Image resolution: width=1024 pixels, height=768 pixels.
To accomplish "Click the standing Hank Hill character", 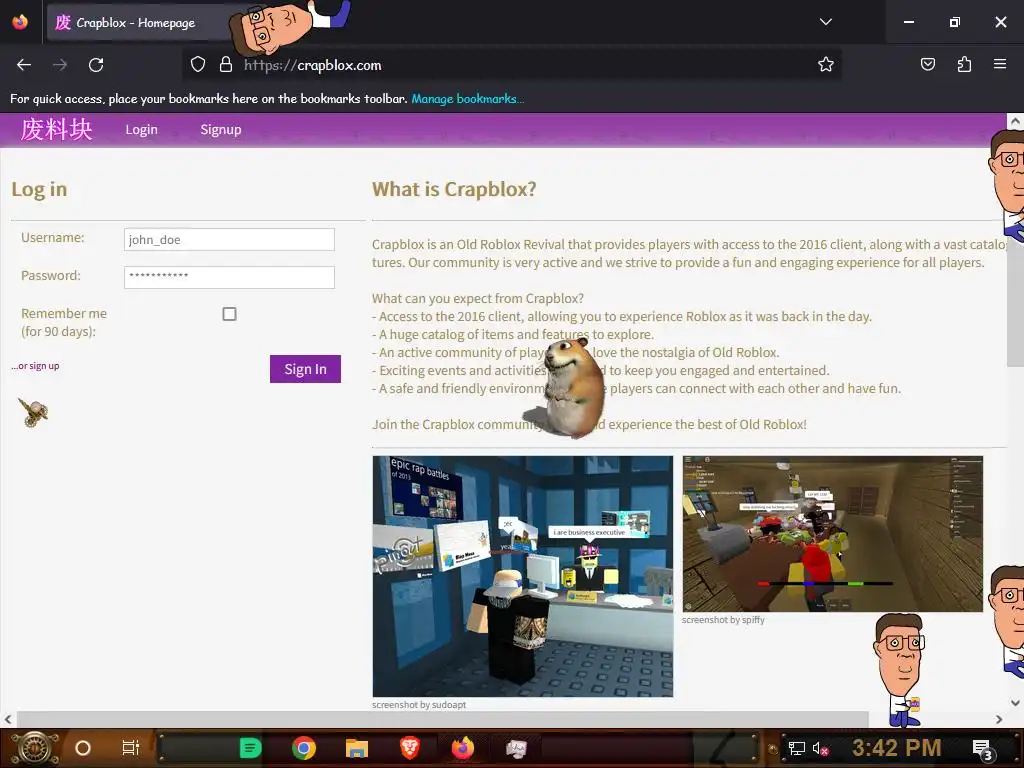I will point(901,669).
